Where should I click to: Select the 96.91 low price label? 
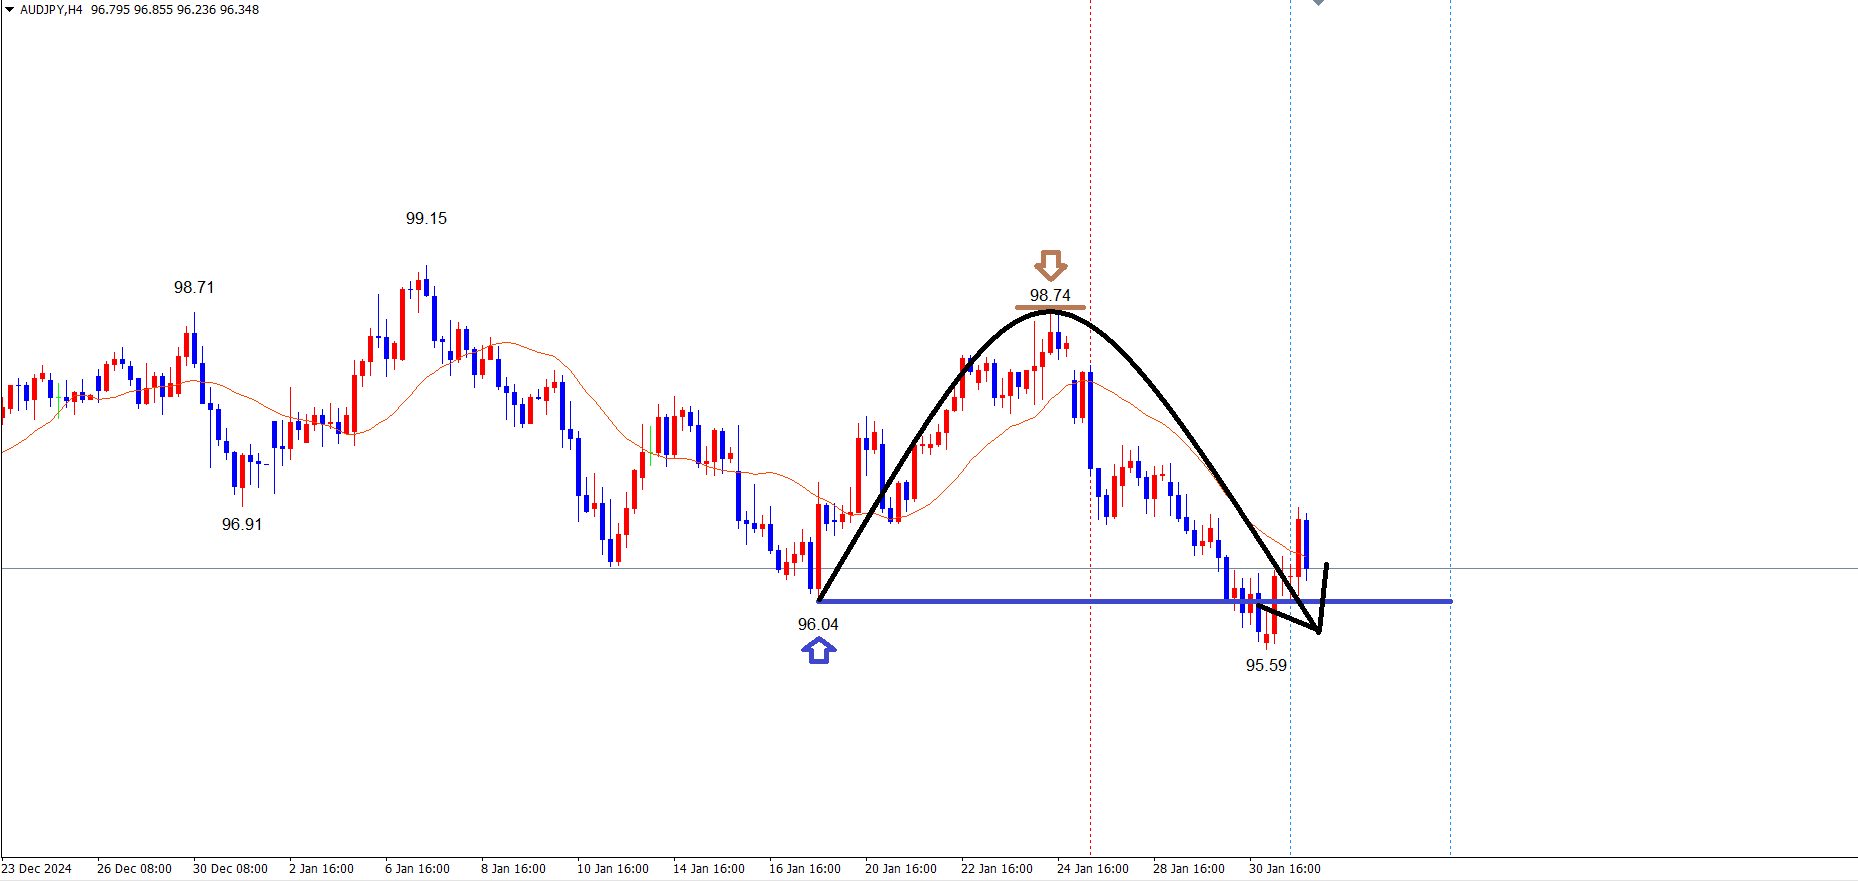[242, 524]
